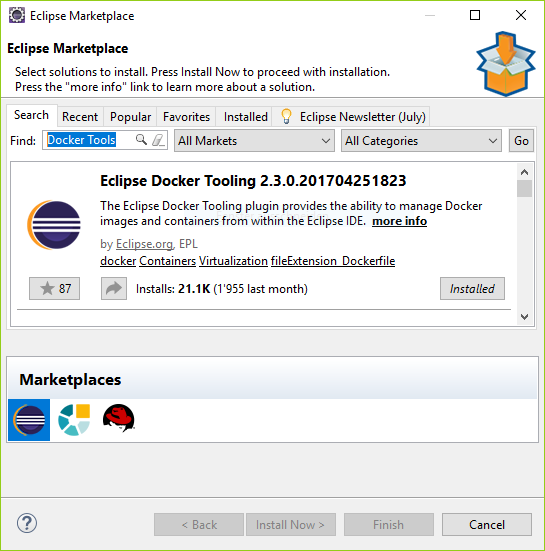Clear search with the eraser icon
The height and width of the screenshot is (551, 545).
[x=158, y=140]
